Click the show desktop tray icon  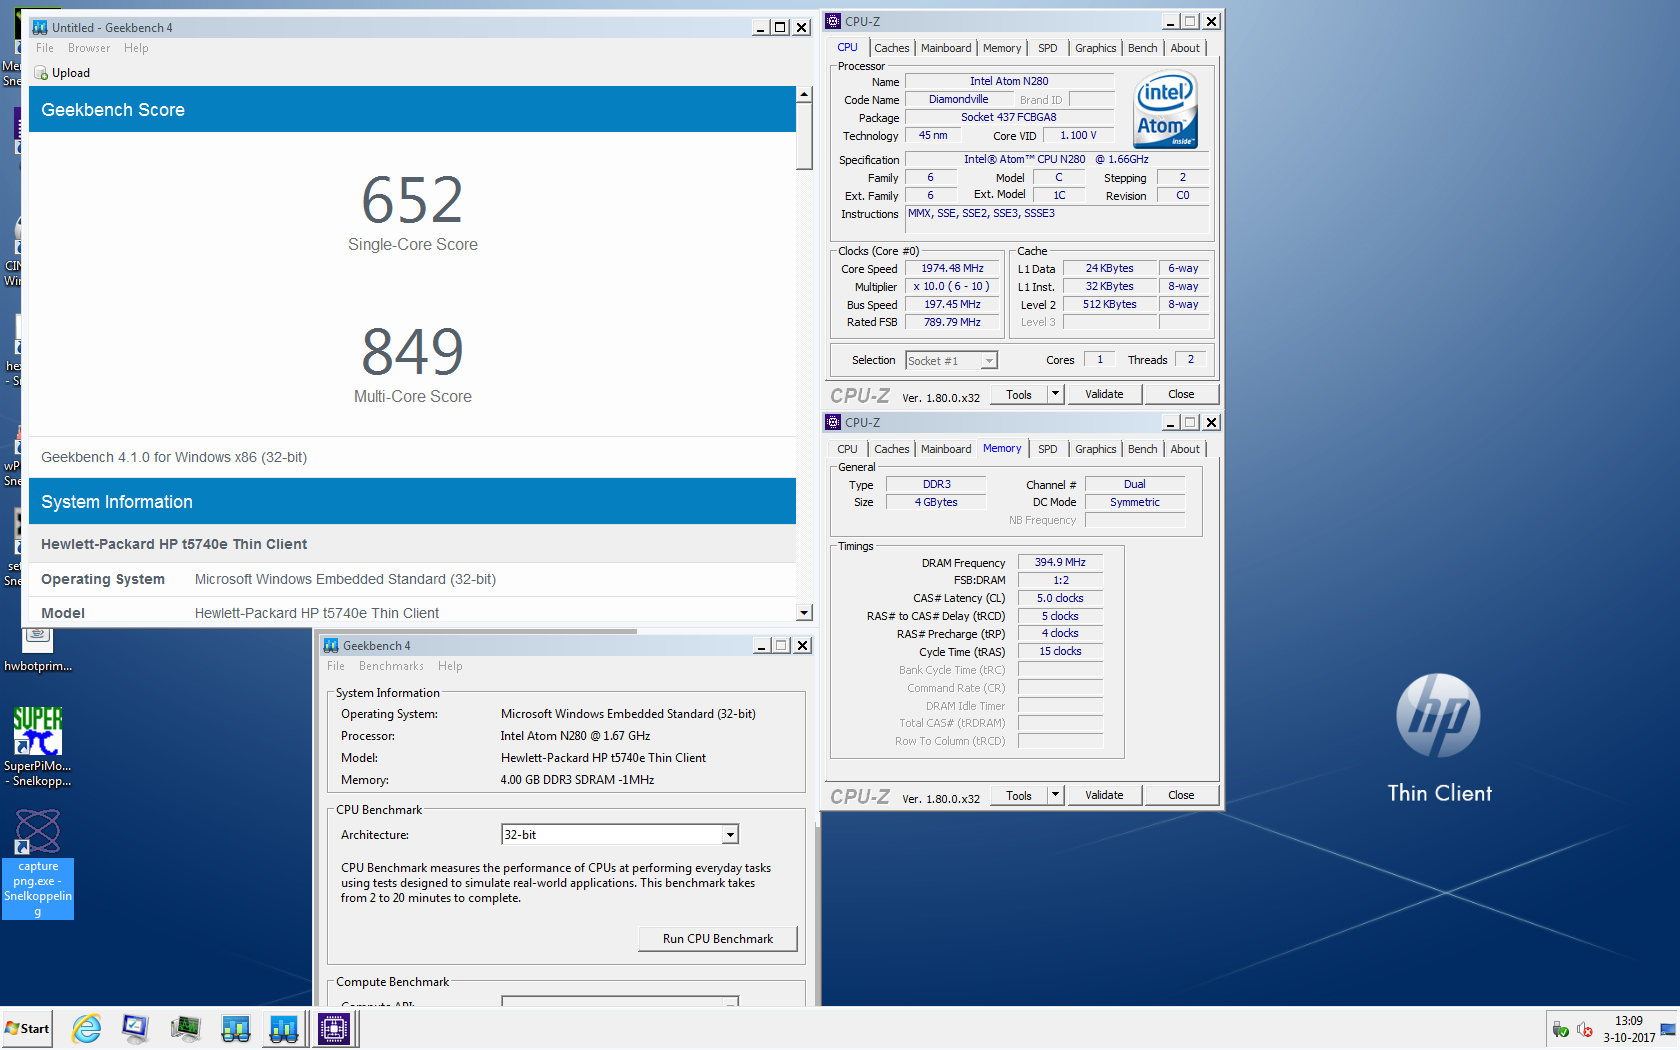click(1668, 1029)
